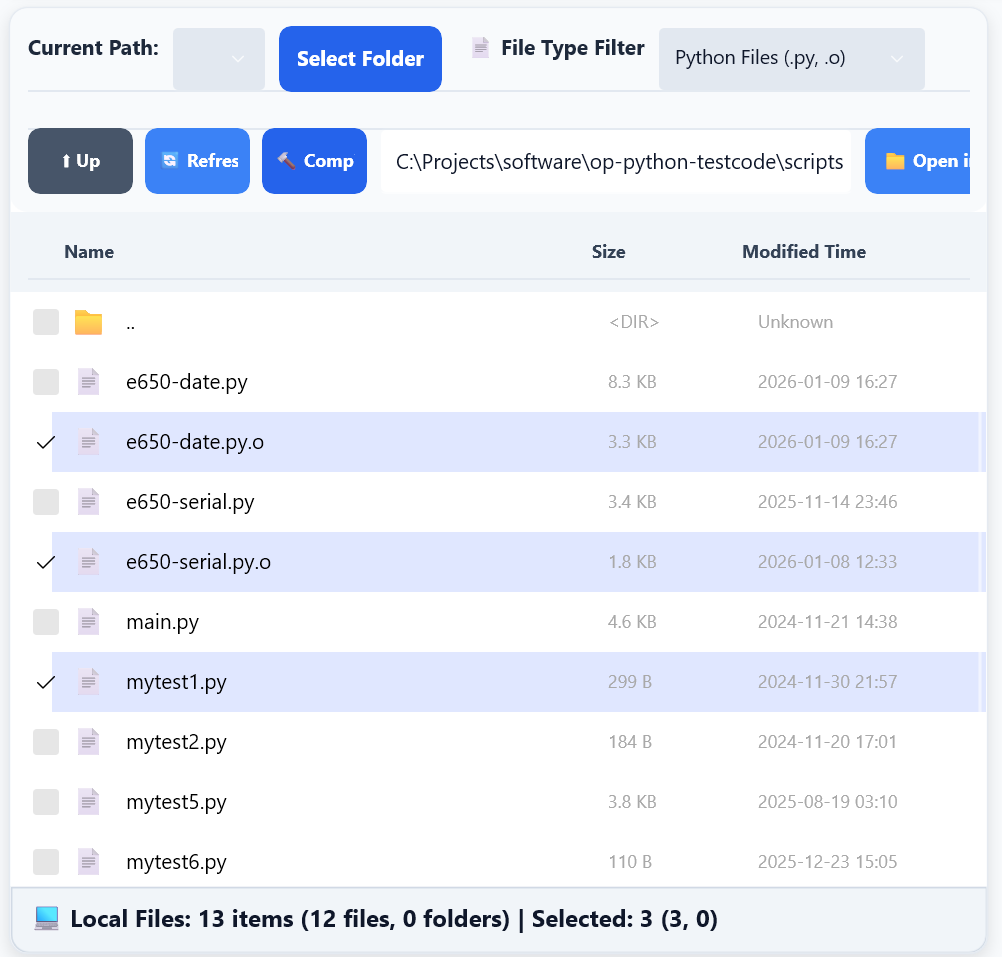
Task: Uncheck the selected mytest1.py checkbox
Action: (45, 681)
